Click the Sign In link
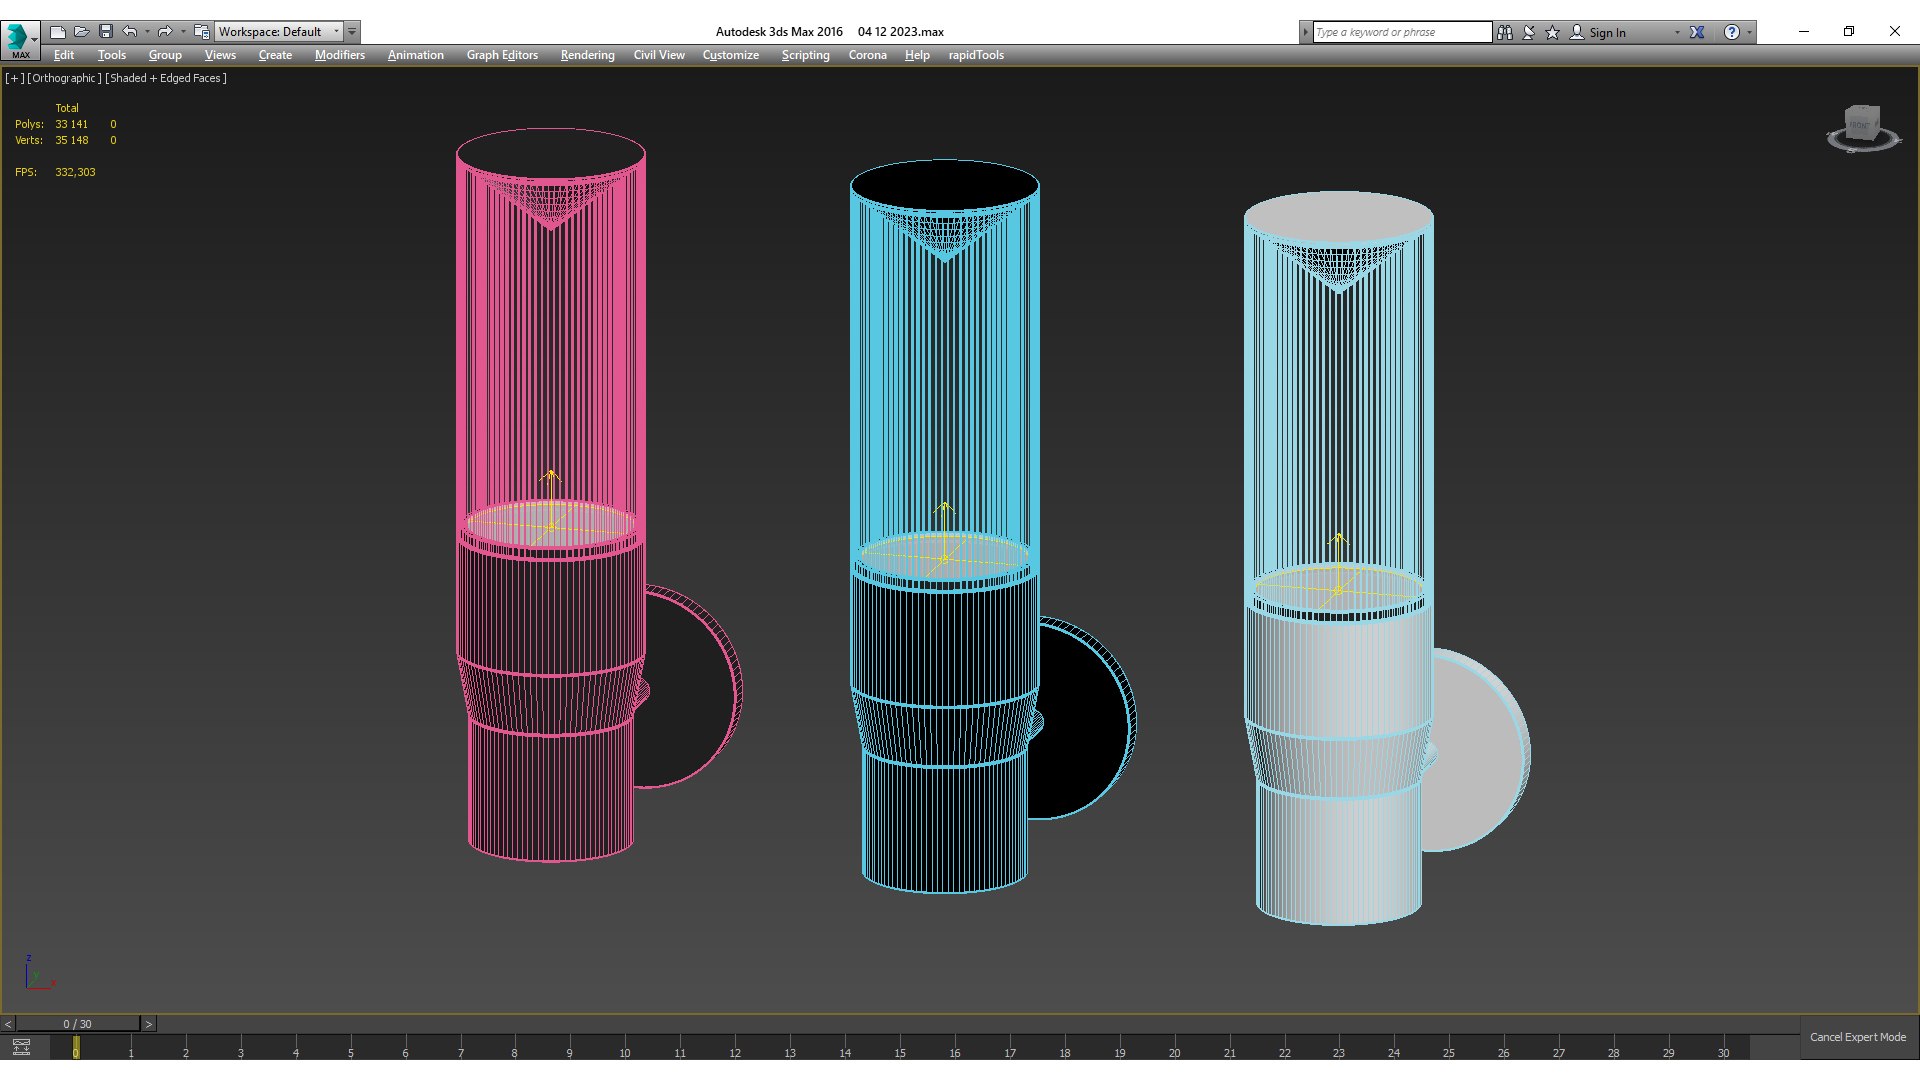Image resolution: width=1920 pixels, height=1080 pixels. [x=1607, y=32]
